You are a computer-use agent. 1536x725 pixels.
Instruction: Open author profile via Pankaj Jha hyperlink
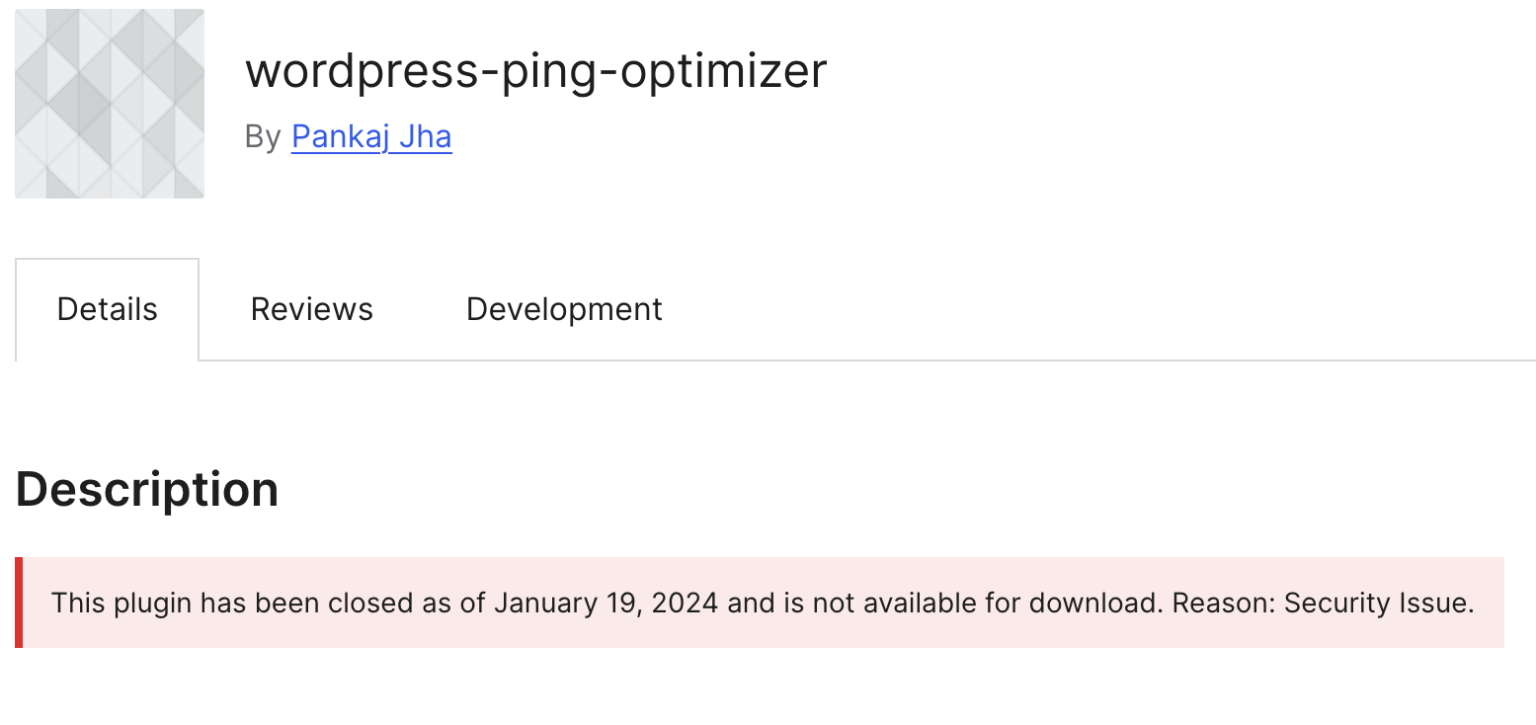point(371,137)
